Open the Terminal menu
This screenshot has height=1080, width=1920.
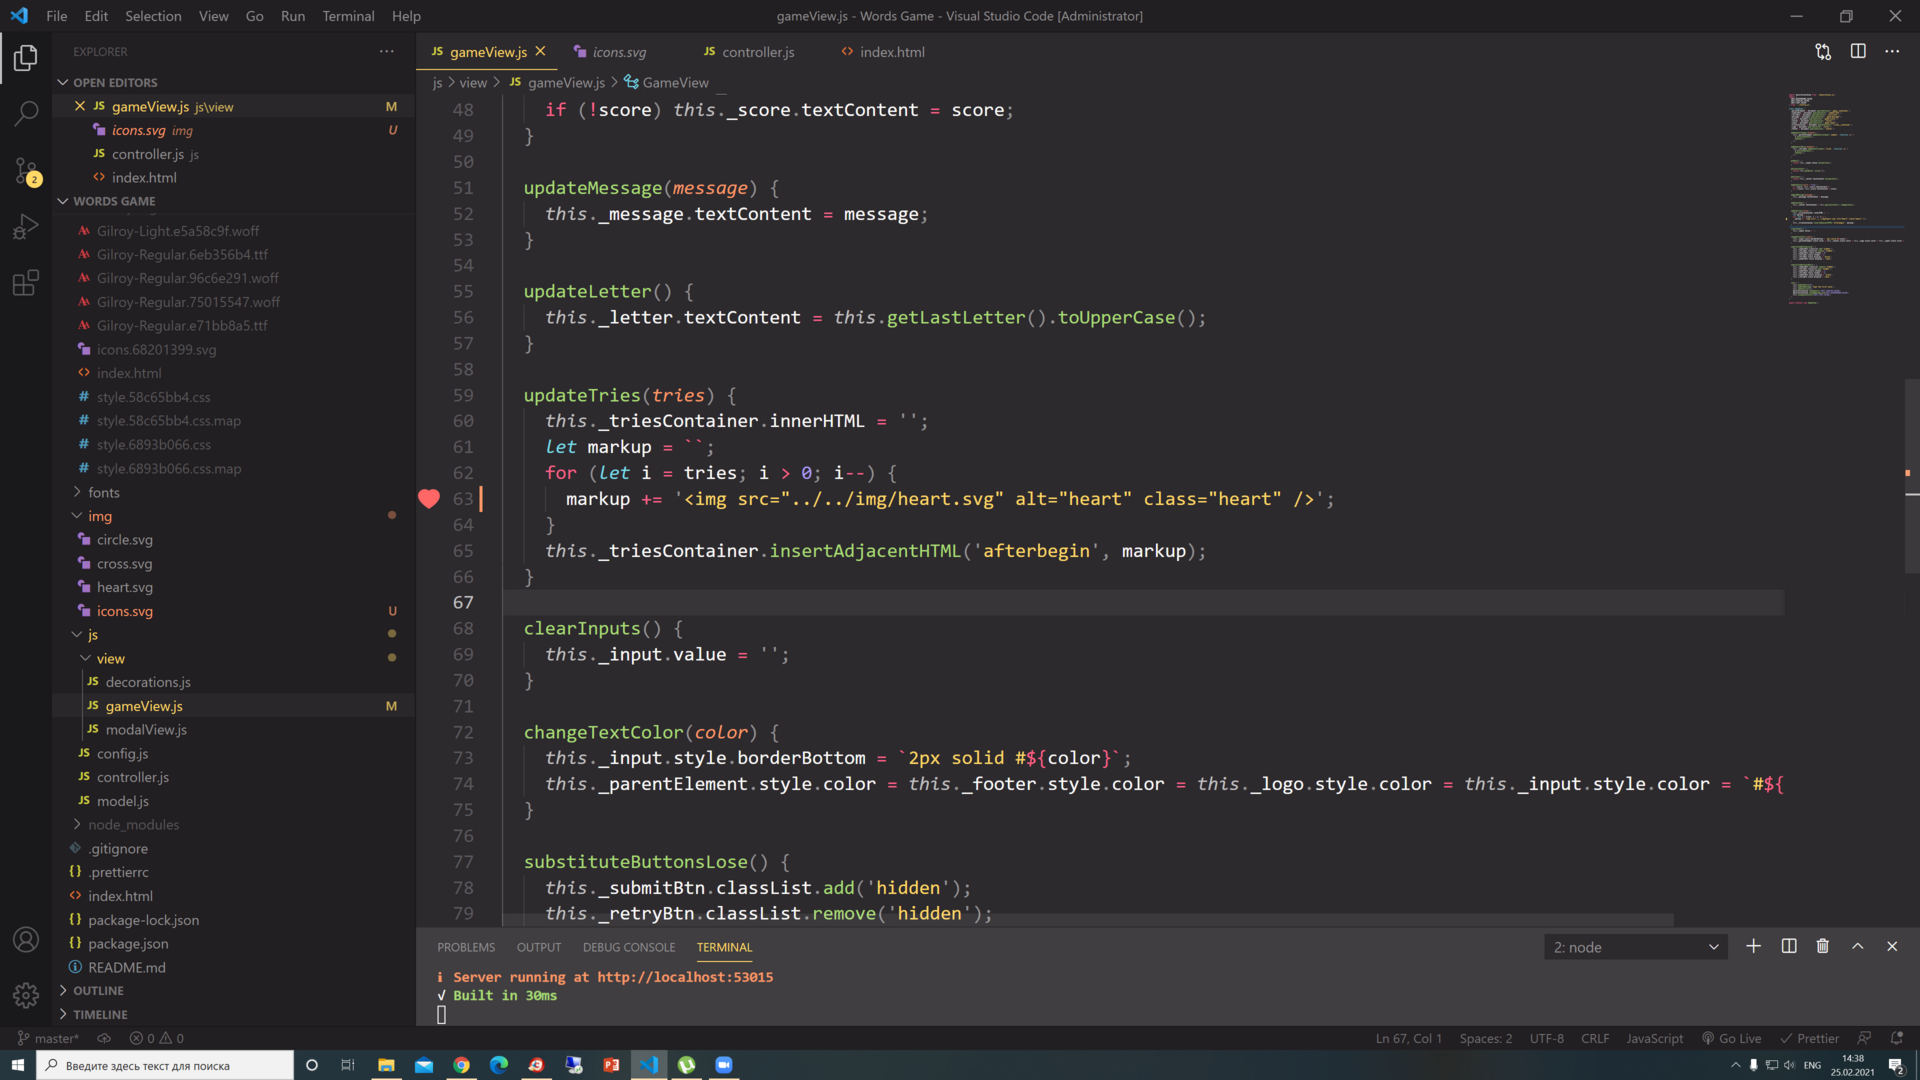coord(348,16)
